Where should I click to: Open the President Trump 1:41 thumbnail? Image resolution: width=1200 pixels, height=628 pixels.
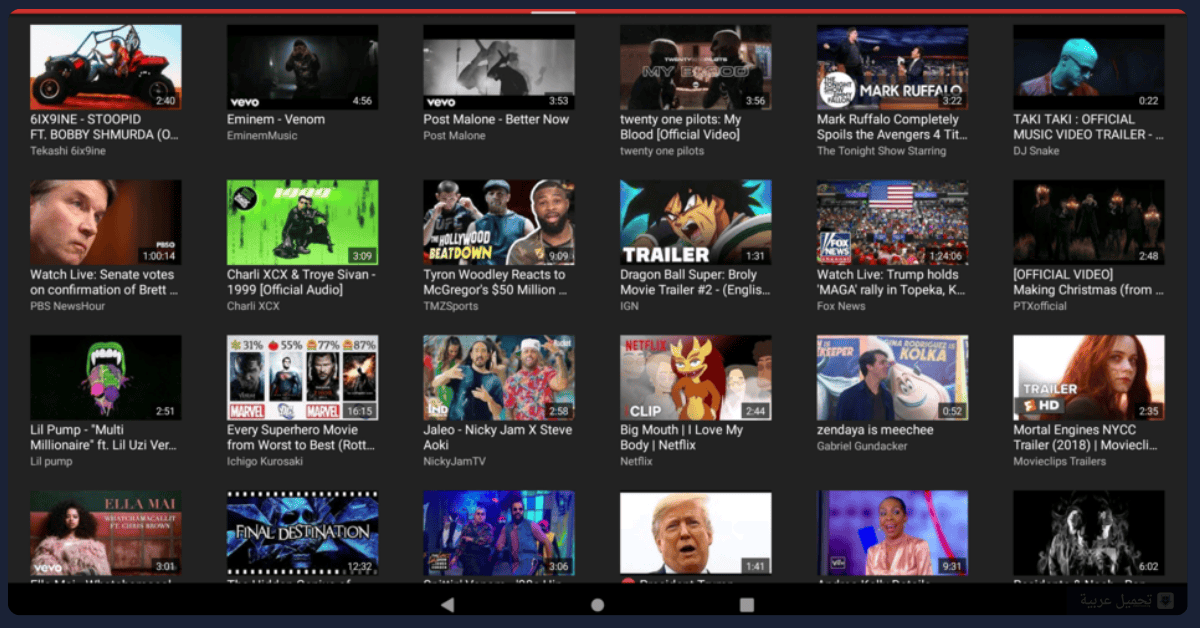[x=696, y=533]
